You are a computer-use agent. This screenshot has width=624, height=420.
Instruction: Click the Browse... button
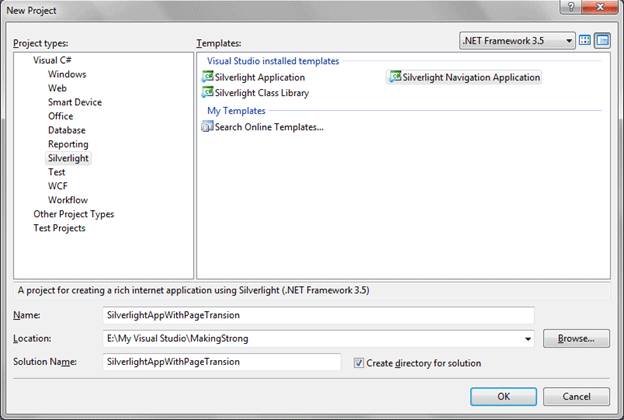point(576,338)
